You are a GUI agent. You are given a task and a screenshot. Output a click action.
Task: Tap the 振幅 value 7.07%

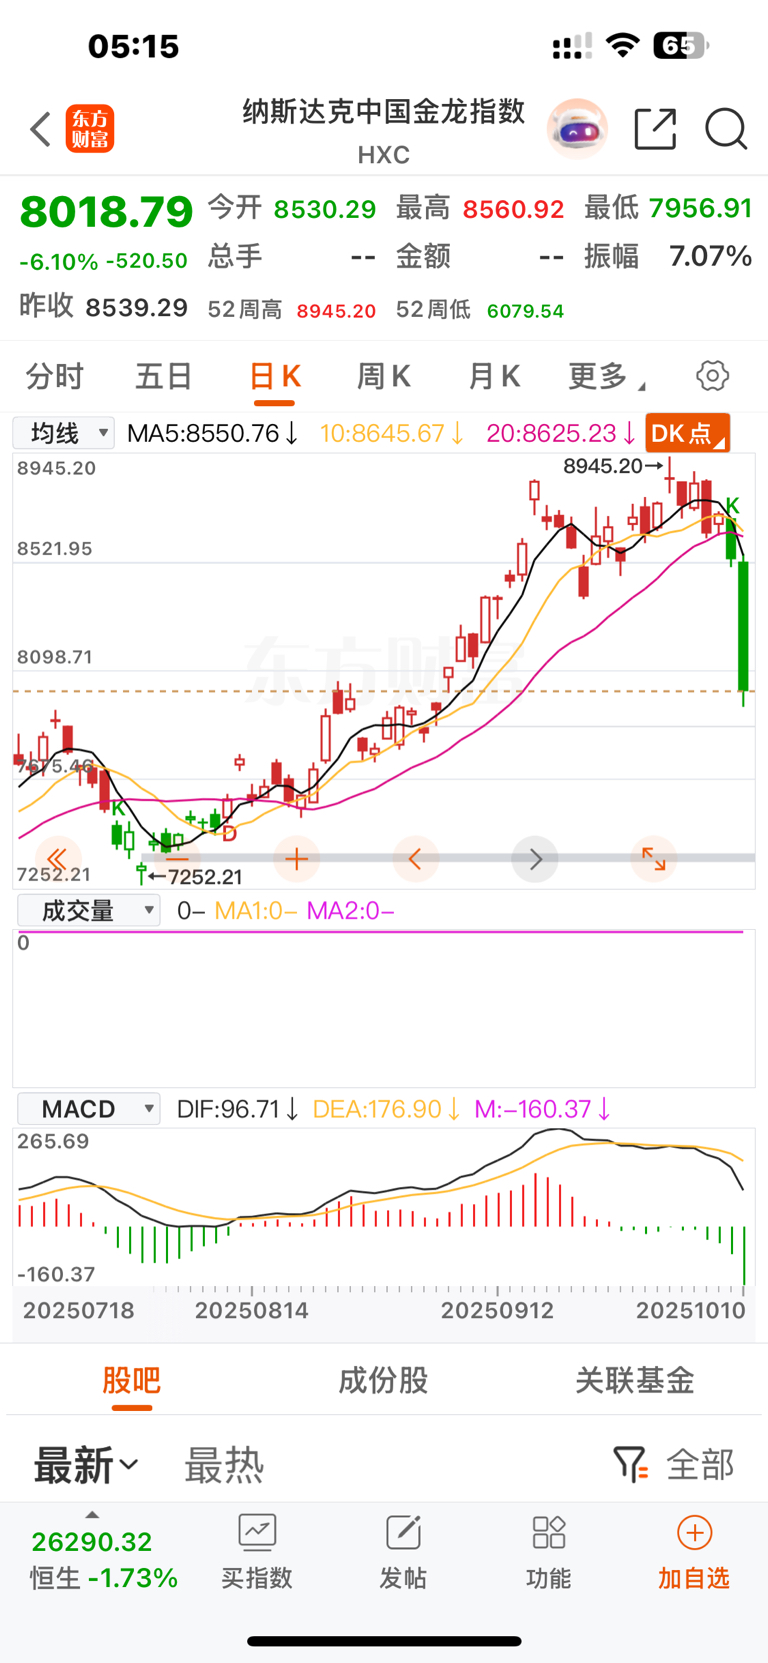point(710,257)
